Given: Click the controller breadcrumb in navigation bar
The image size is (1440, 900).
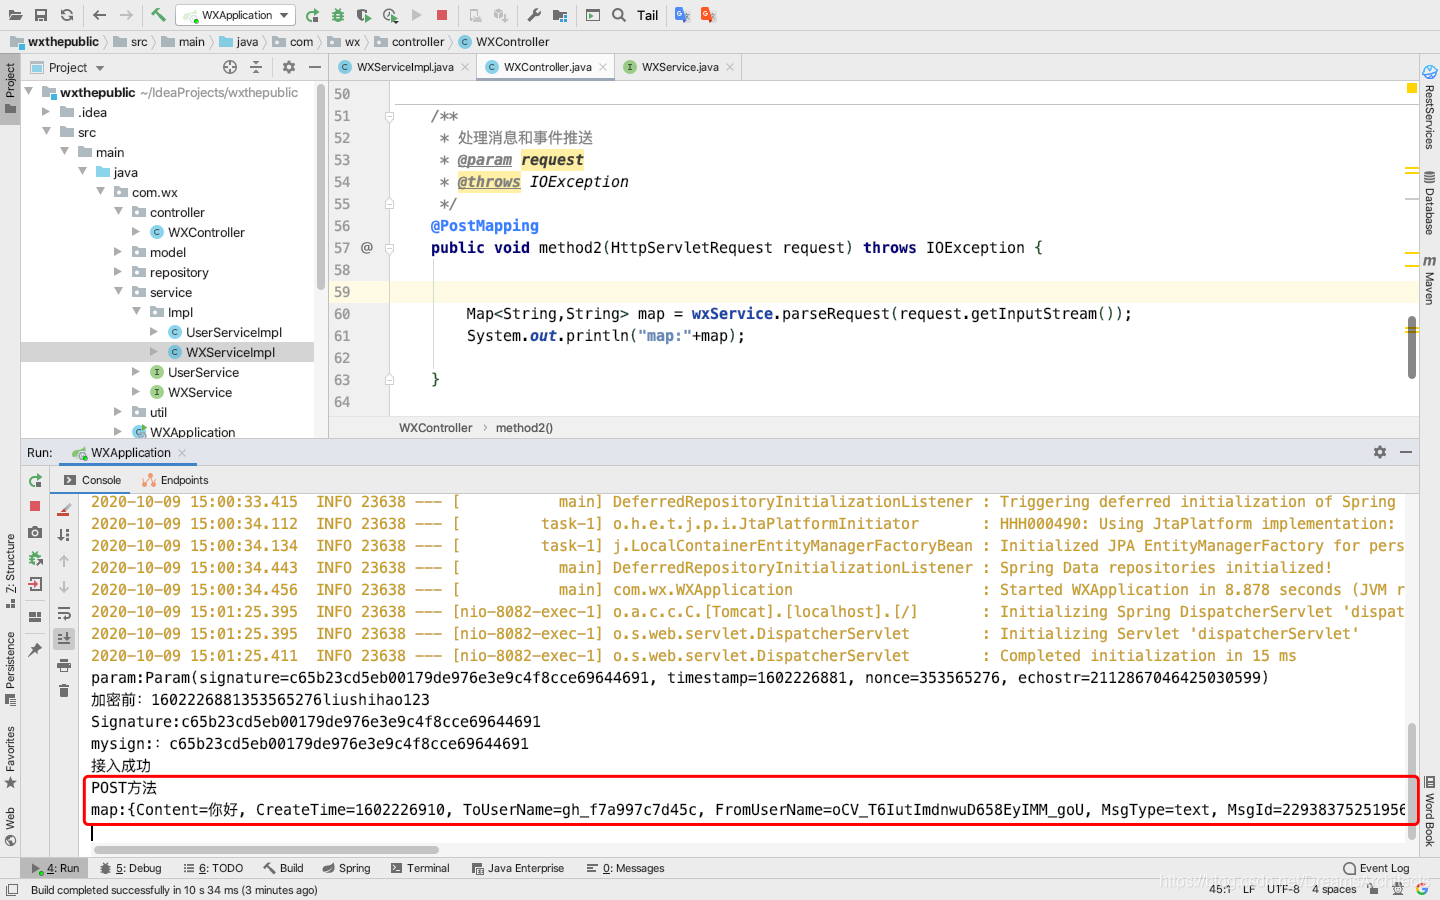Looking at the screenshot, I should (409, 42).
